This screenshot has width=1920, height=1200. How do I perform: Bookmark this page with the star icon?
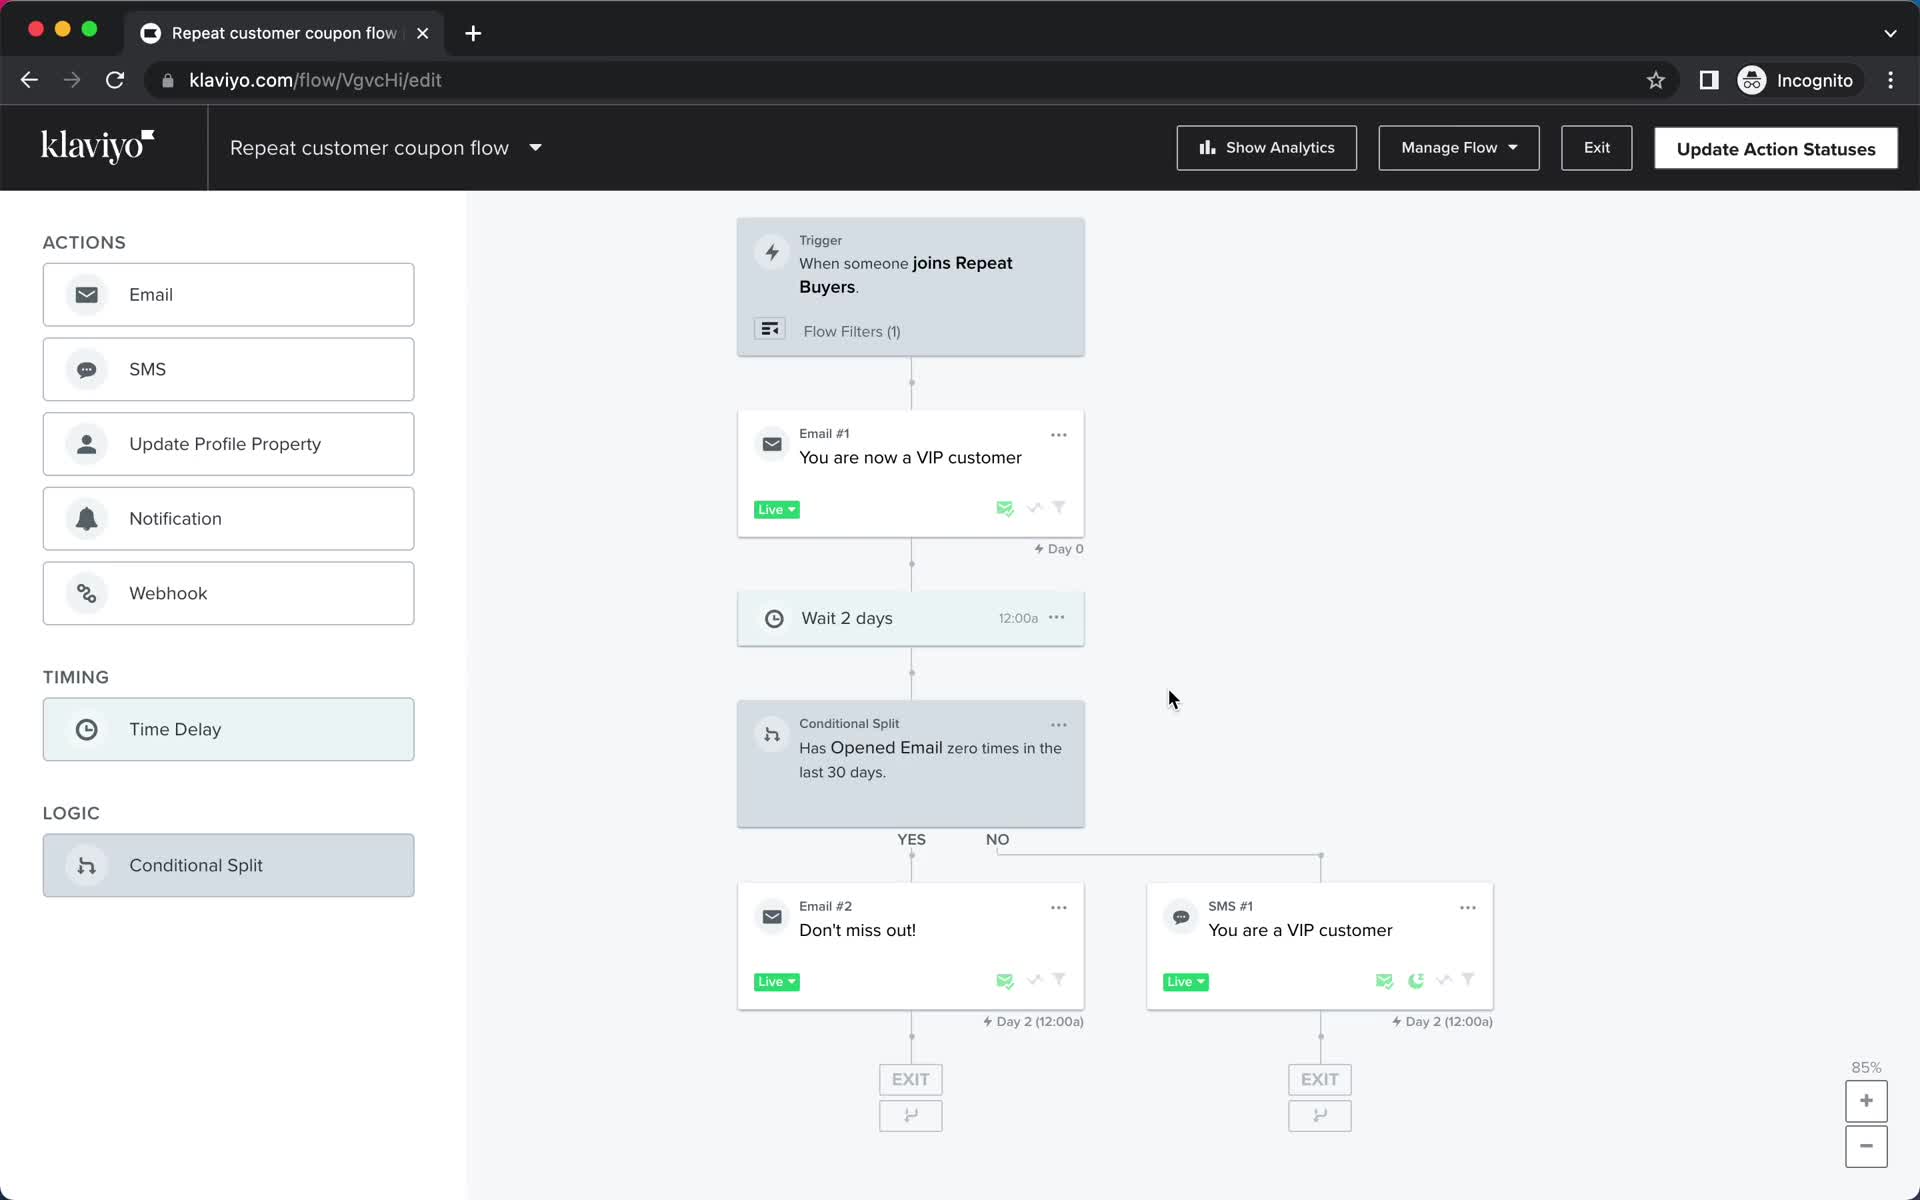click(x=1656, y=80)
